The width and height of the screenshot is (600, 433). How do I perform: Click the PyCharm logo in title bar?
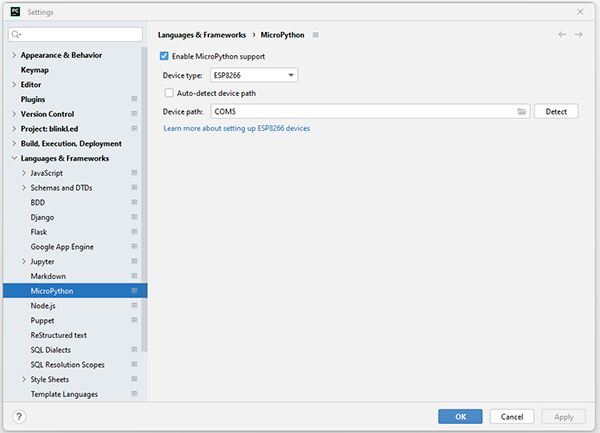coord(15,12)
